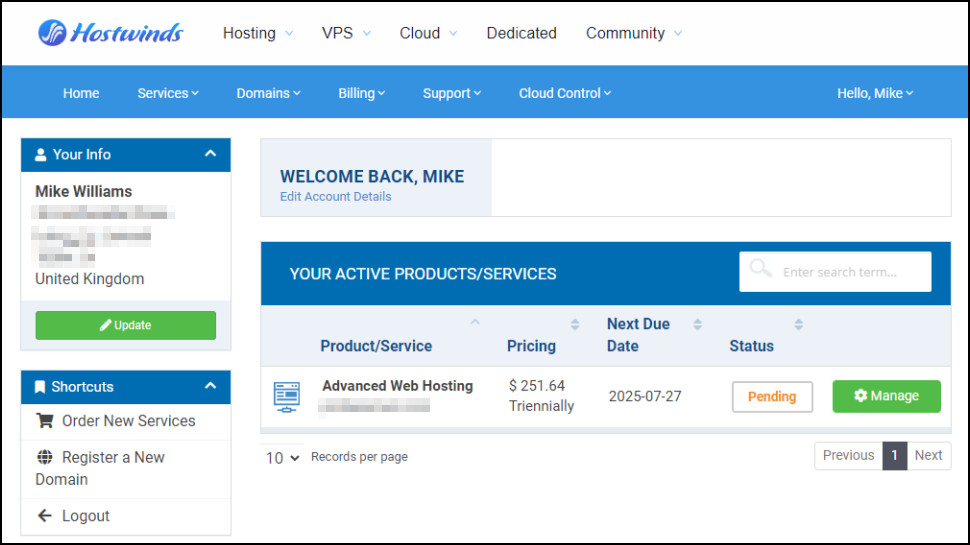Image resolution: width=970 pixels, height=545 pixels.
Task: Click the search term input field
Action: pos(835,272)
